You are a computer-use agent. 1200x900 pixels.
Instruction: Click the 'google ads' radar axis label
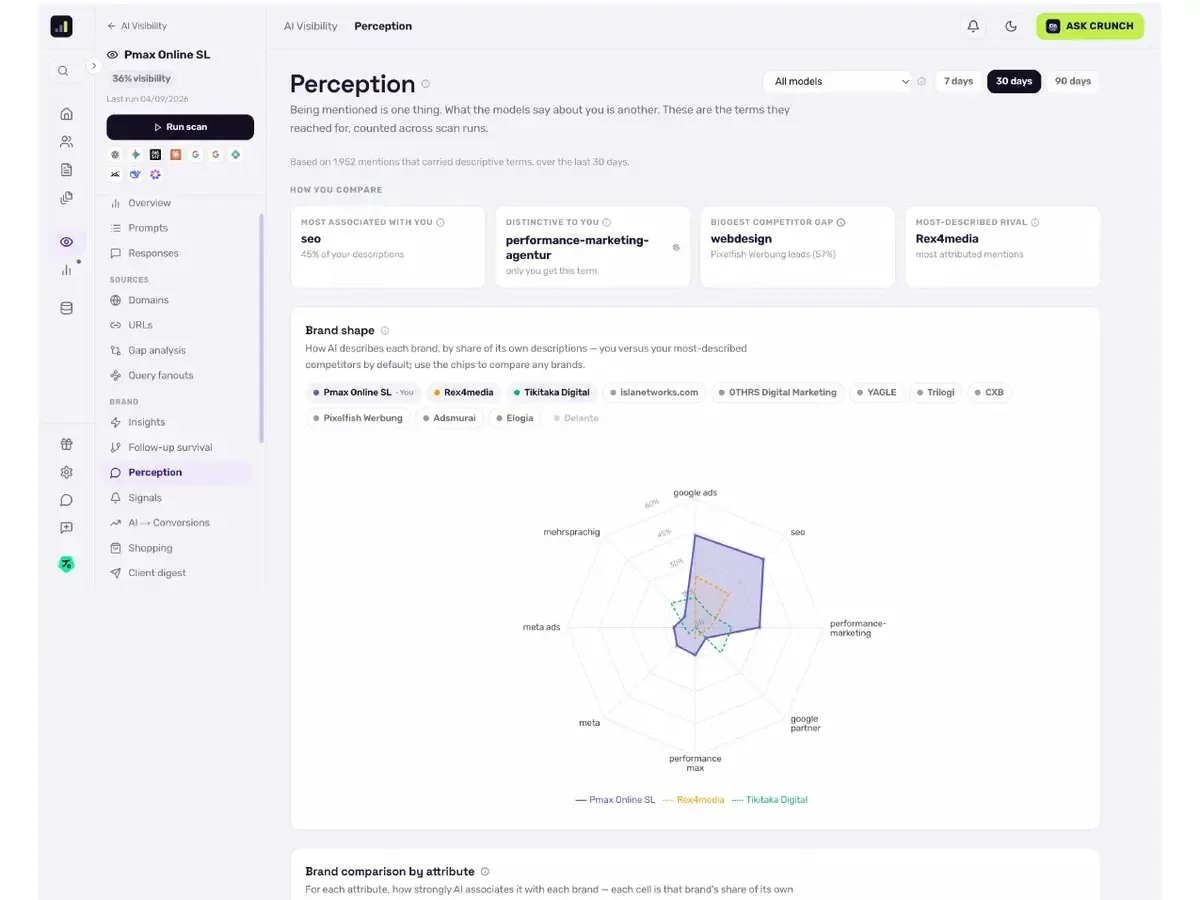(x=695, y=493)
